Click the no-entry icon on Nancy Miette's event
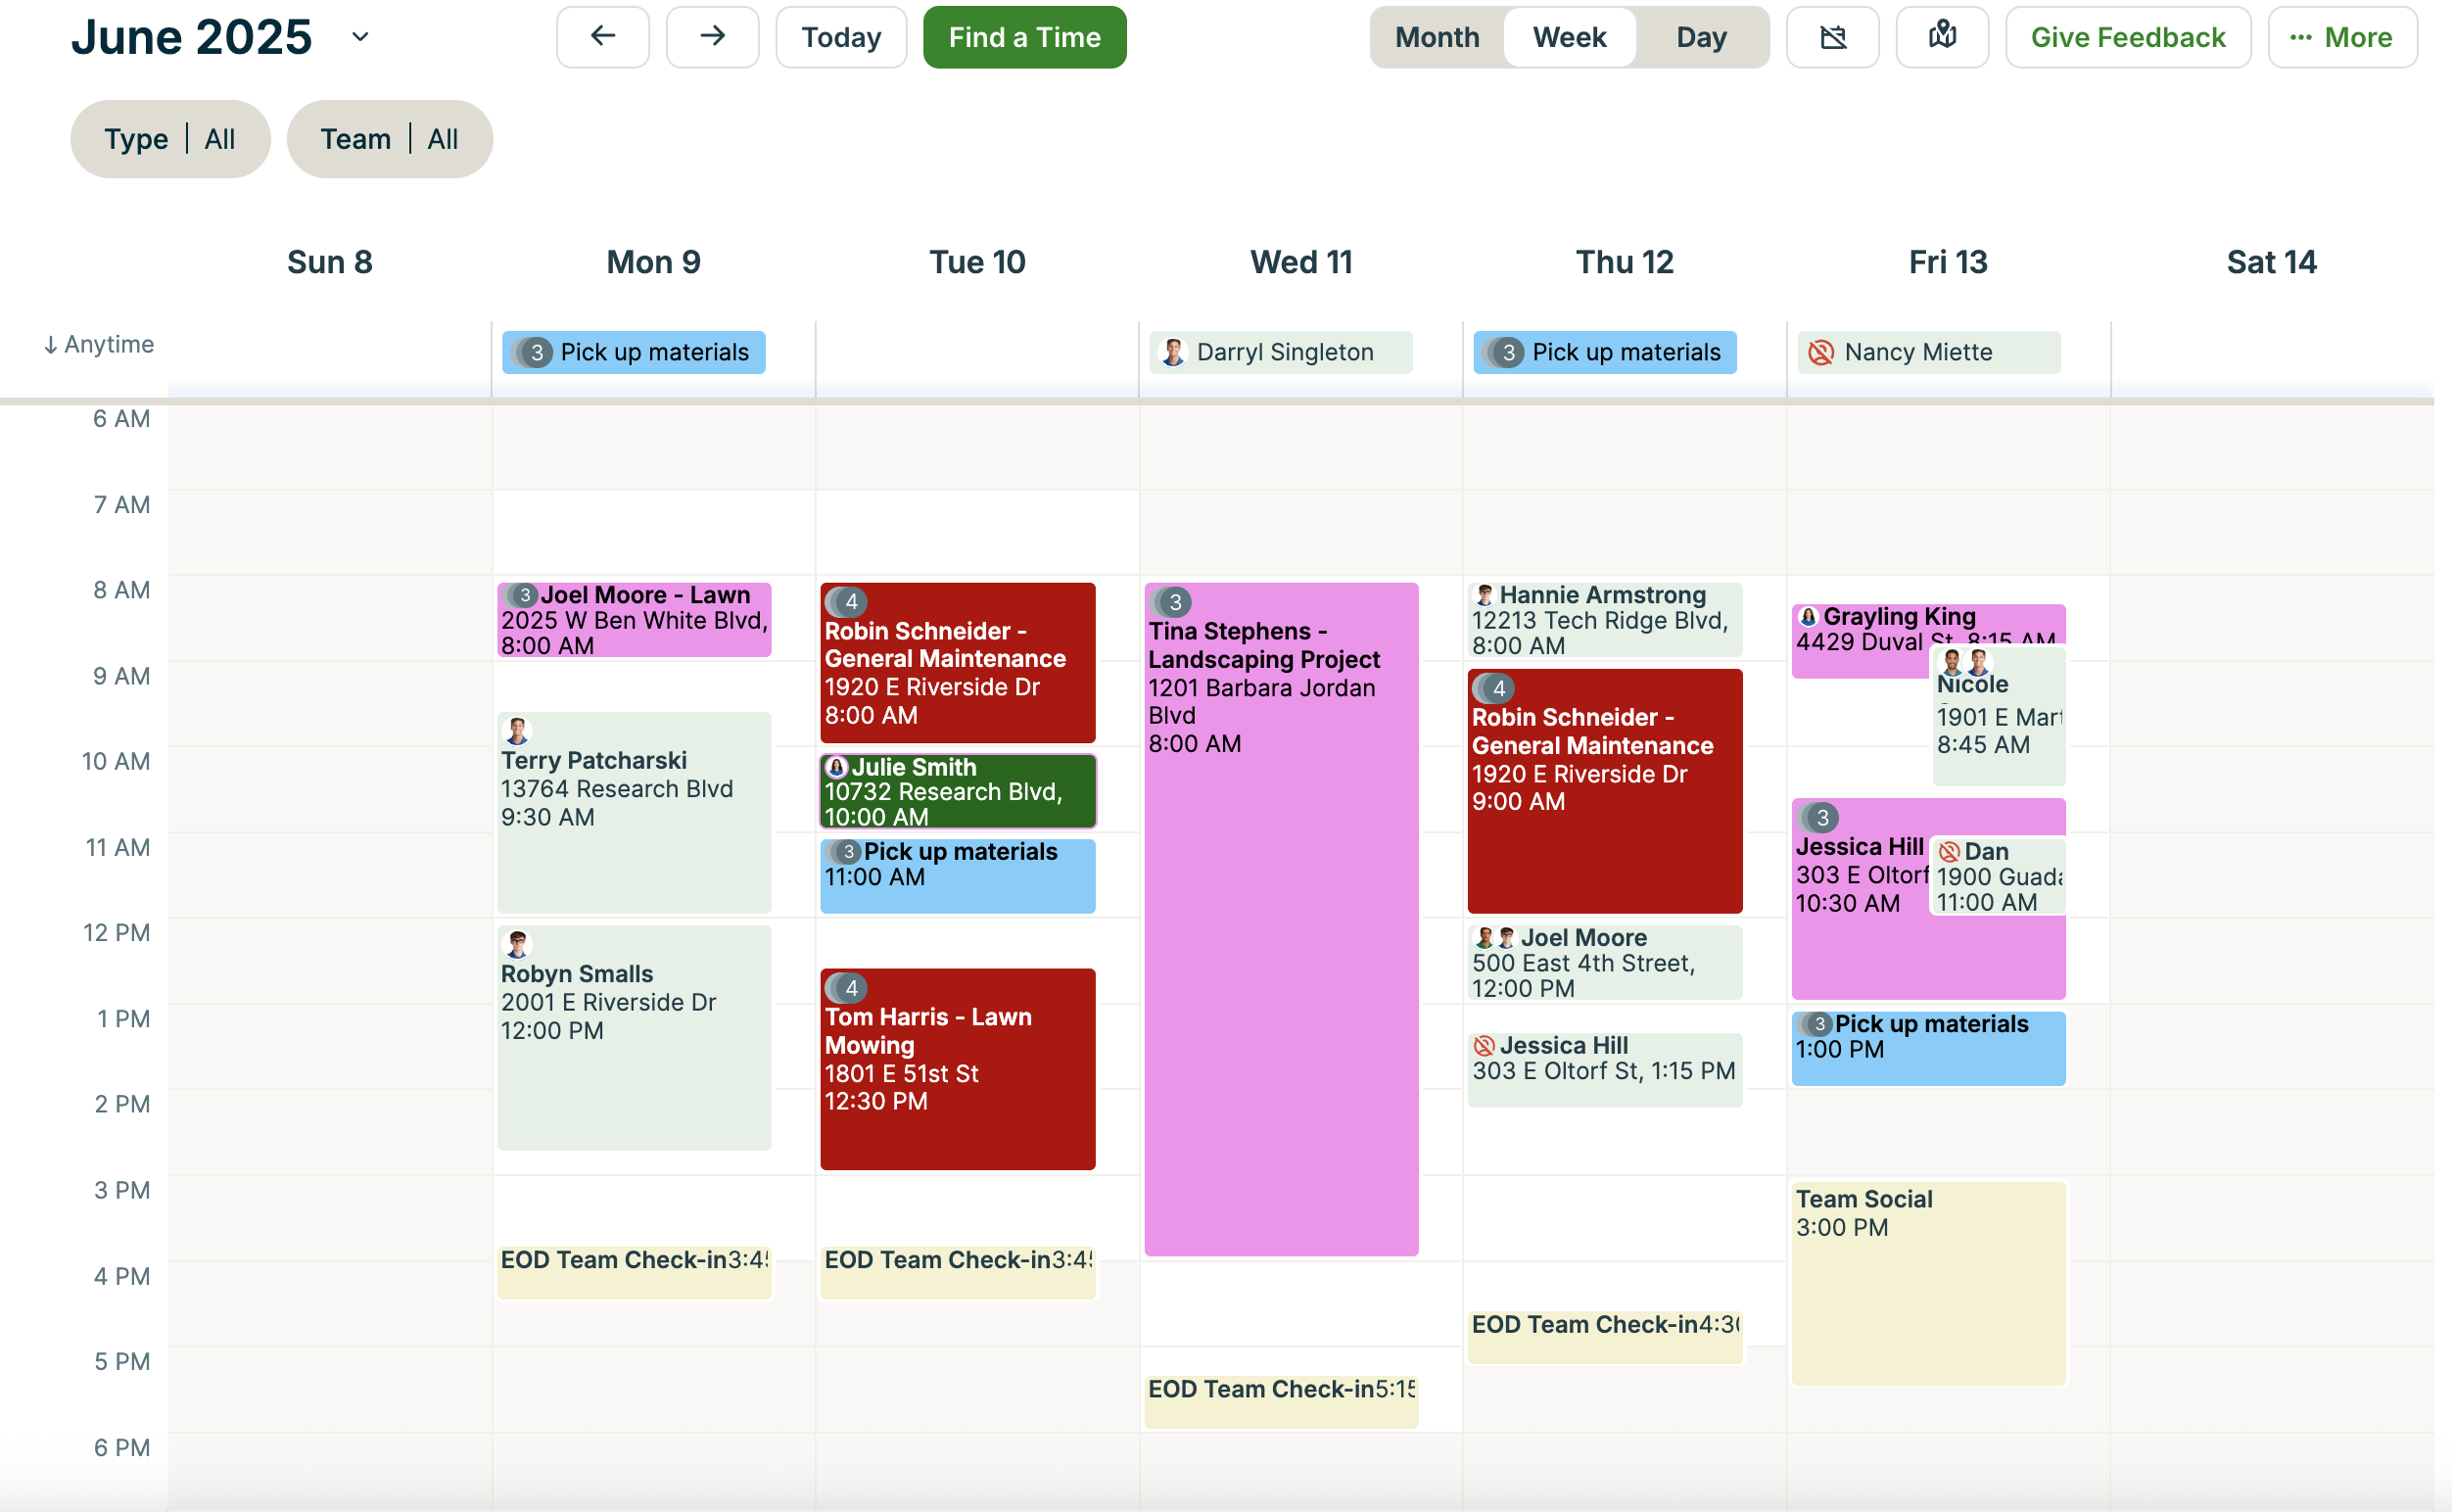The height and width of the screenshot is (1512, 2452). [1821, 352]
